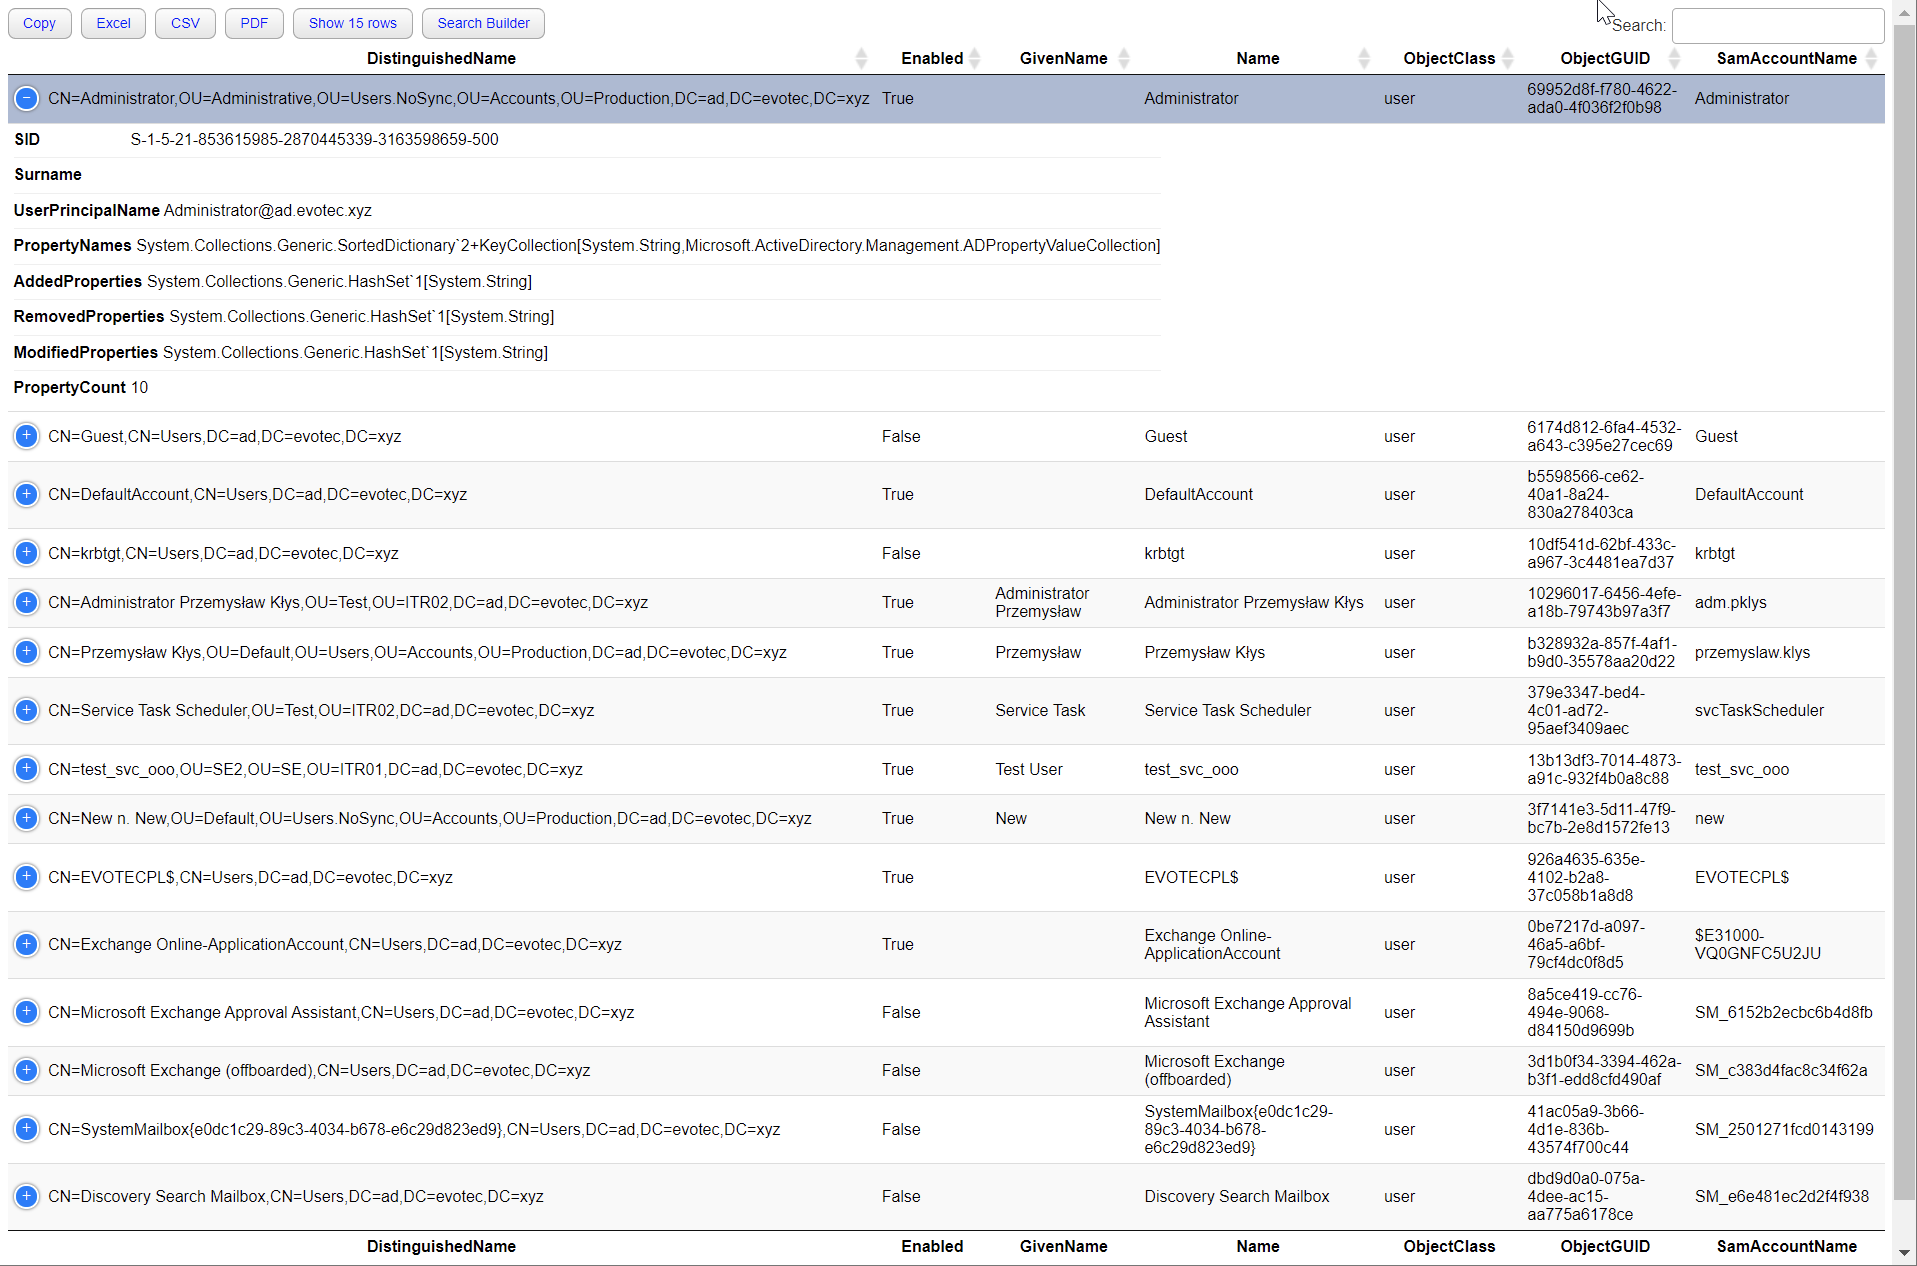Sort table by SamAccountName column header
Screen dimensions: 1917x1266
[1786, 58]
